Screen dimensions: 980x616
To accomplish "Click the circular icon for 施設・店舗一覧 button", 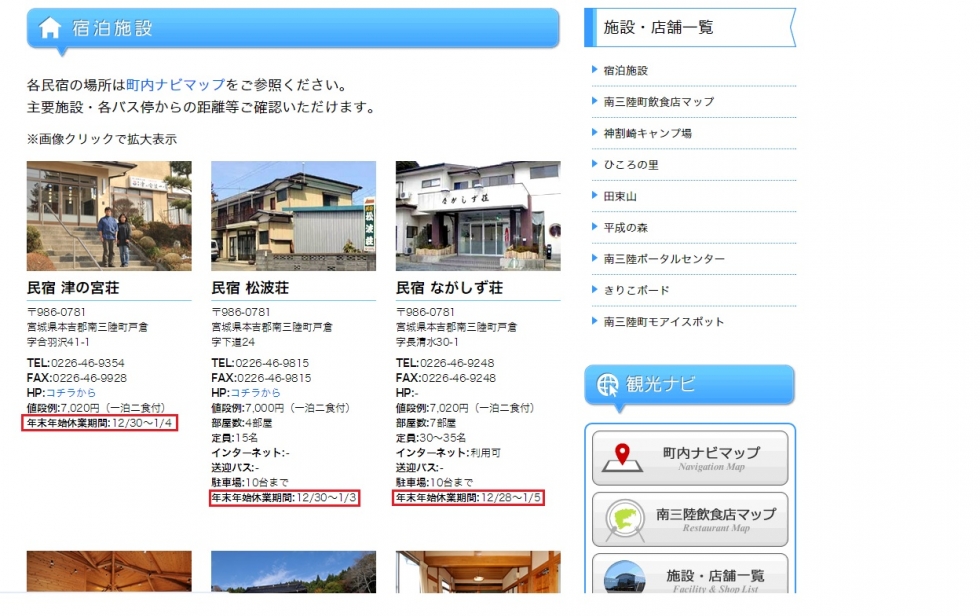I will click(625, 578).
